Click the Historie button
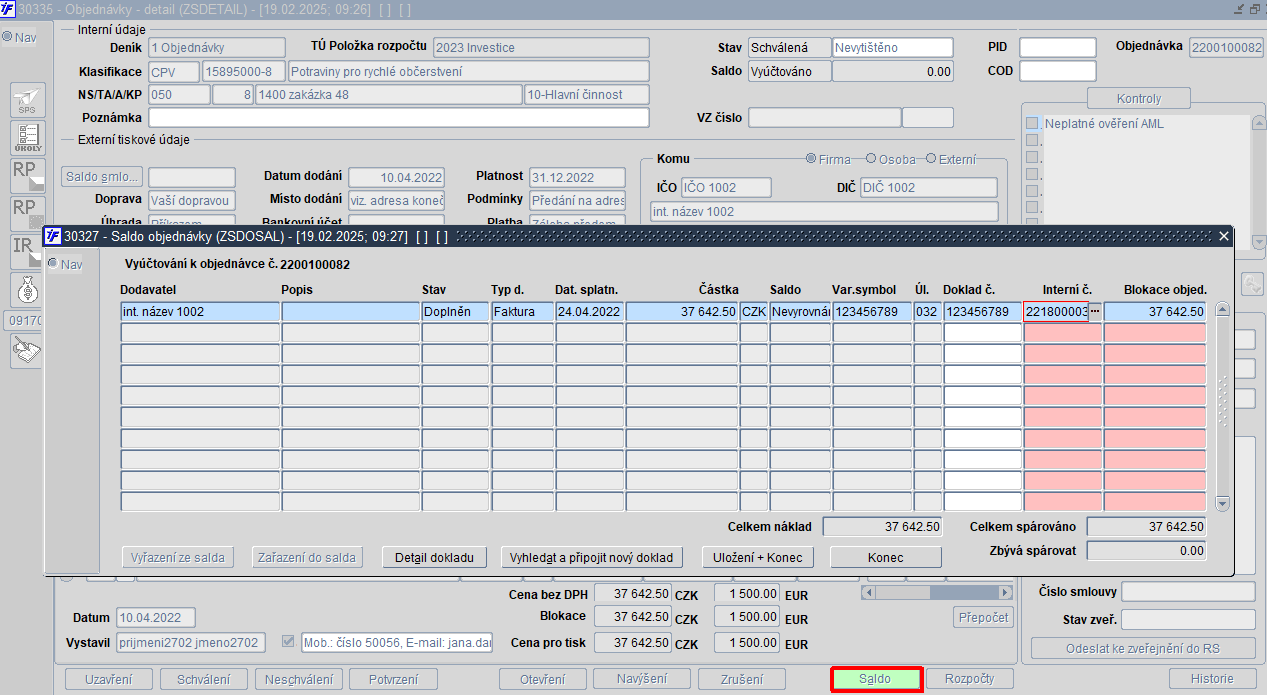The image size is (1267, 695). click(x=1212, y=679)
